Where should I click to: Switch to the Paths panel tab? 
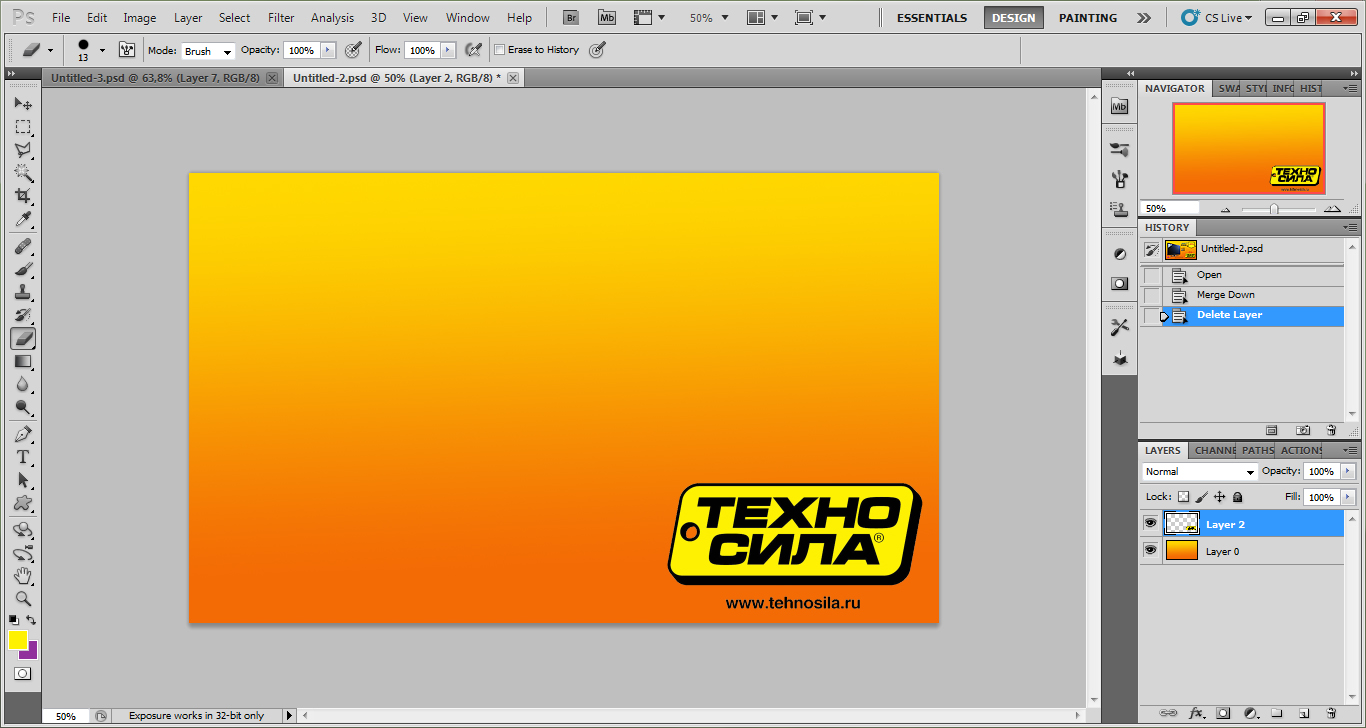pos(1258,450)
